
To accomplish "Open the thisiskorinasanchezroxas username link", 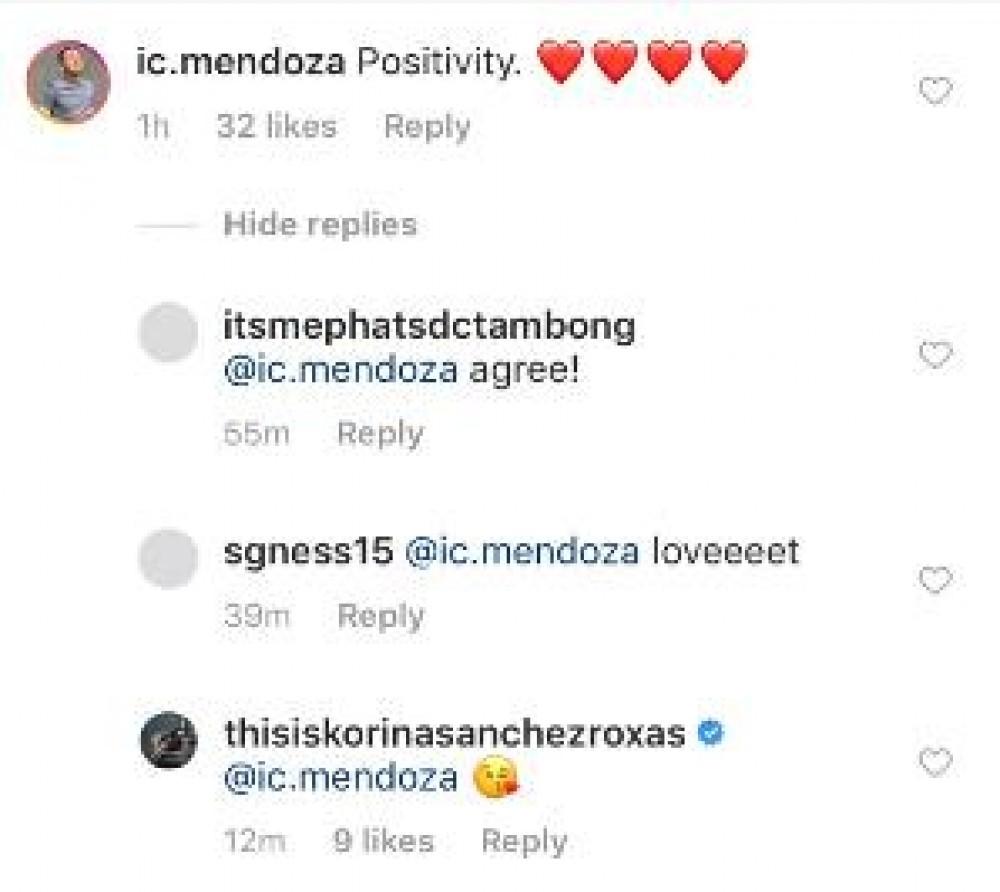I will [x=457, y=734].
